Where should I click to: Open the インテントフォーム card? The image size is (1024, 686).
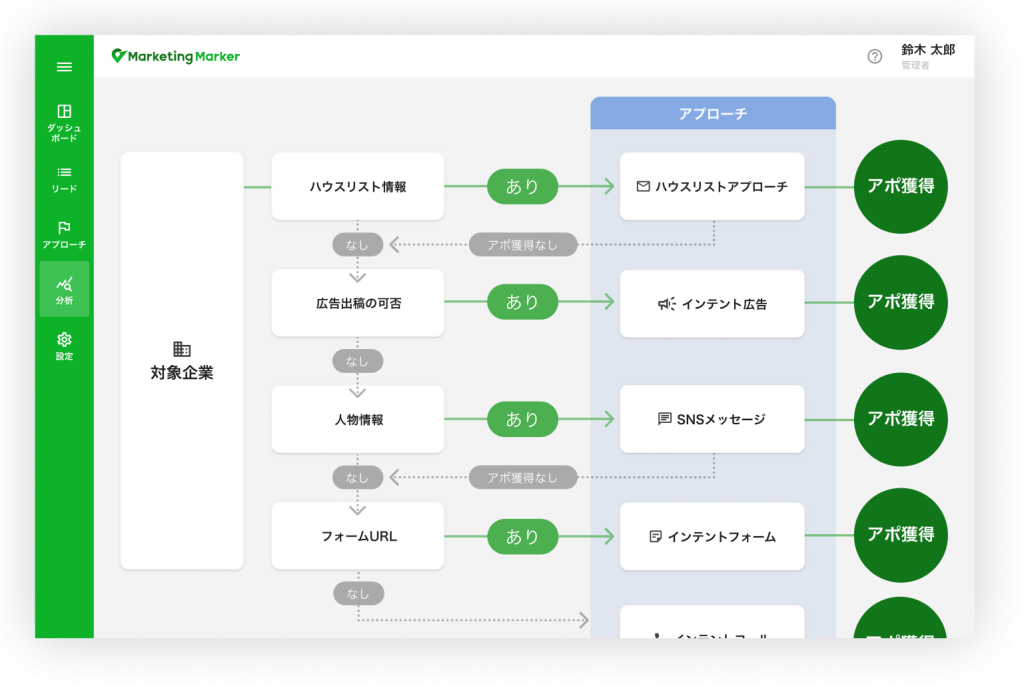[x=712, y=536]
